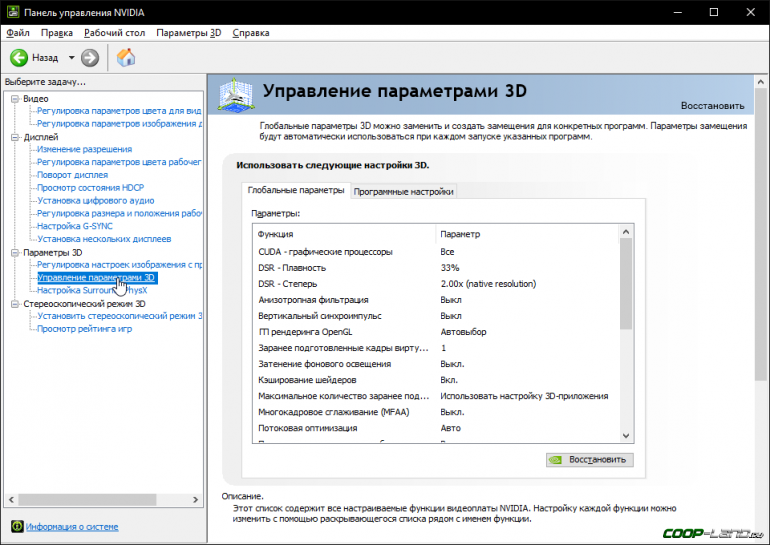The width and height of the screenshot is (770, 545).
Task: Open the Файл menu
Action: click(17, 33)
